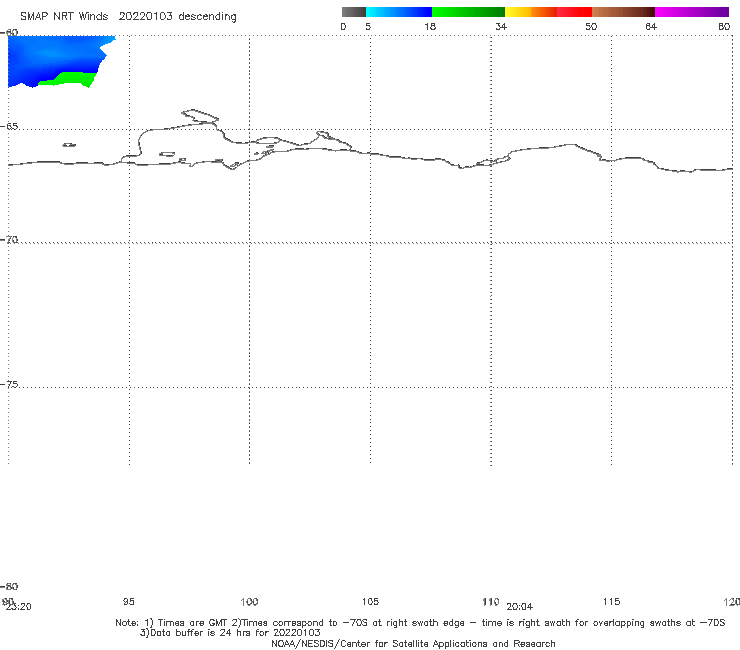Click the '3)Data buffer is 24 hrs' note
The image size is (740, 650).
point(230,633)
